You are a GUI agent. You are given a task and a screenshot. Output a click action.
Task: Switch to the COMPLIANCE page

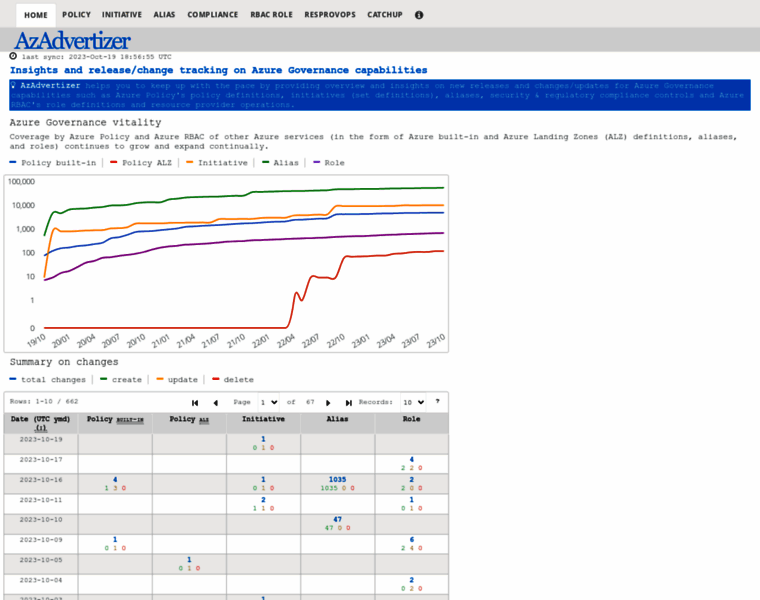tap(213, 15)
